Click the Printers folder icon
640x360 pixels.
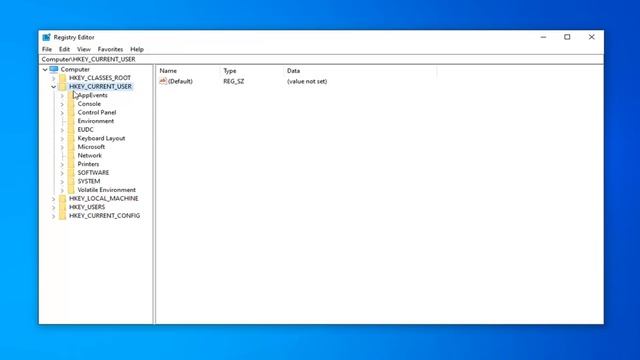tap(71, 164)
